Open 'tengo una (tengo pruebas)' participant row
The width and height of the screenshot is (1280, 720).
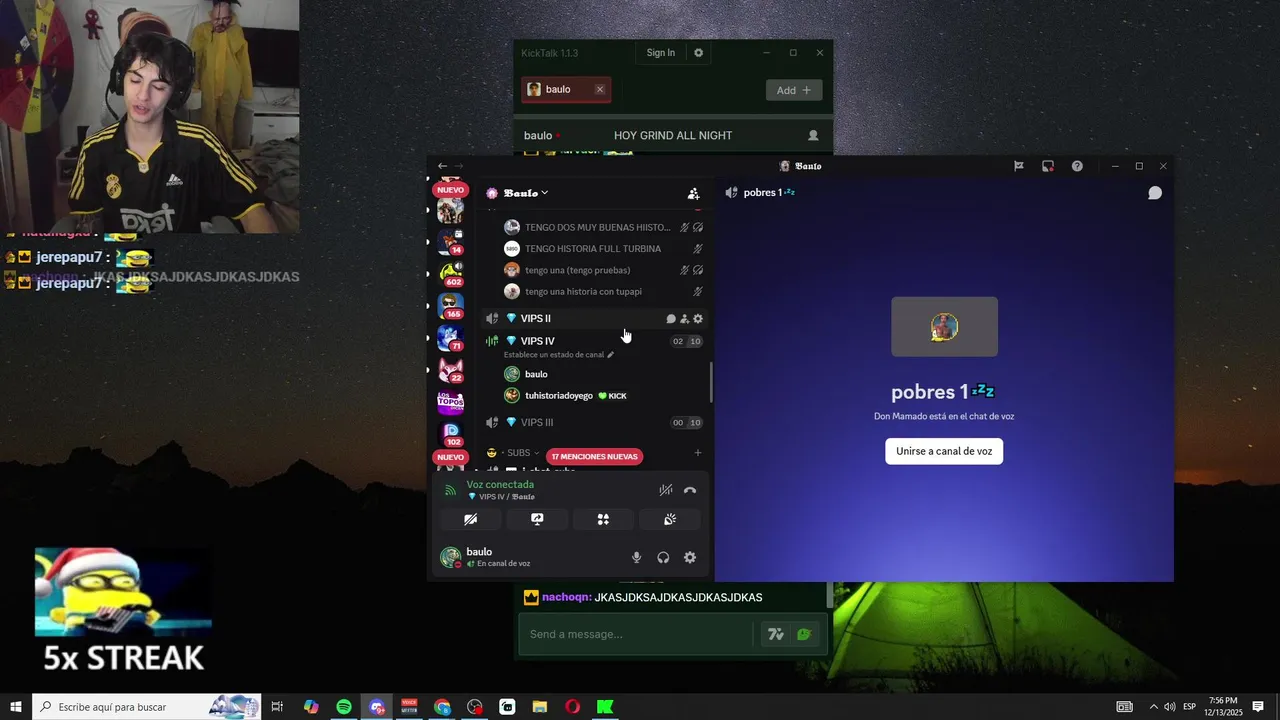coord(603,270)
